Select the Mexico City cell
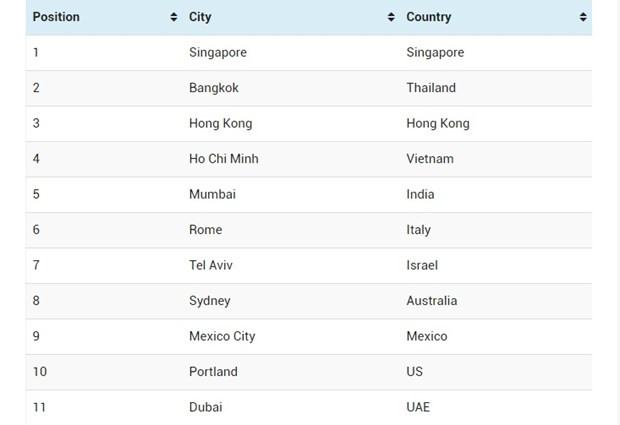Viewport: 620px width, 425px height. coord(222,336)
